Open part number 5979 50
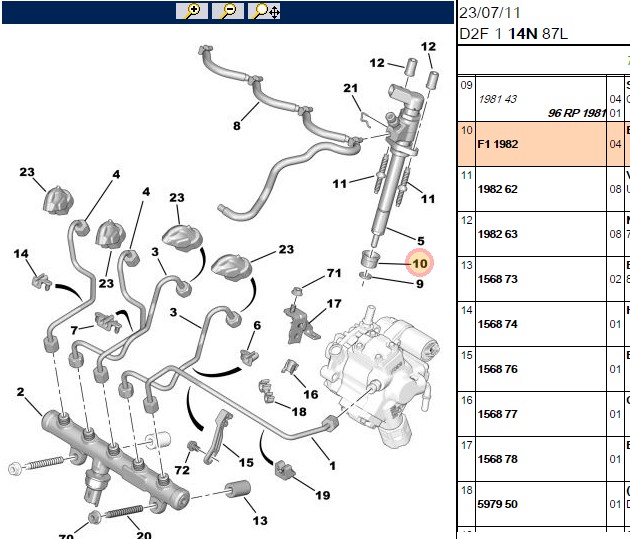 (x=497, y=504)
